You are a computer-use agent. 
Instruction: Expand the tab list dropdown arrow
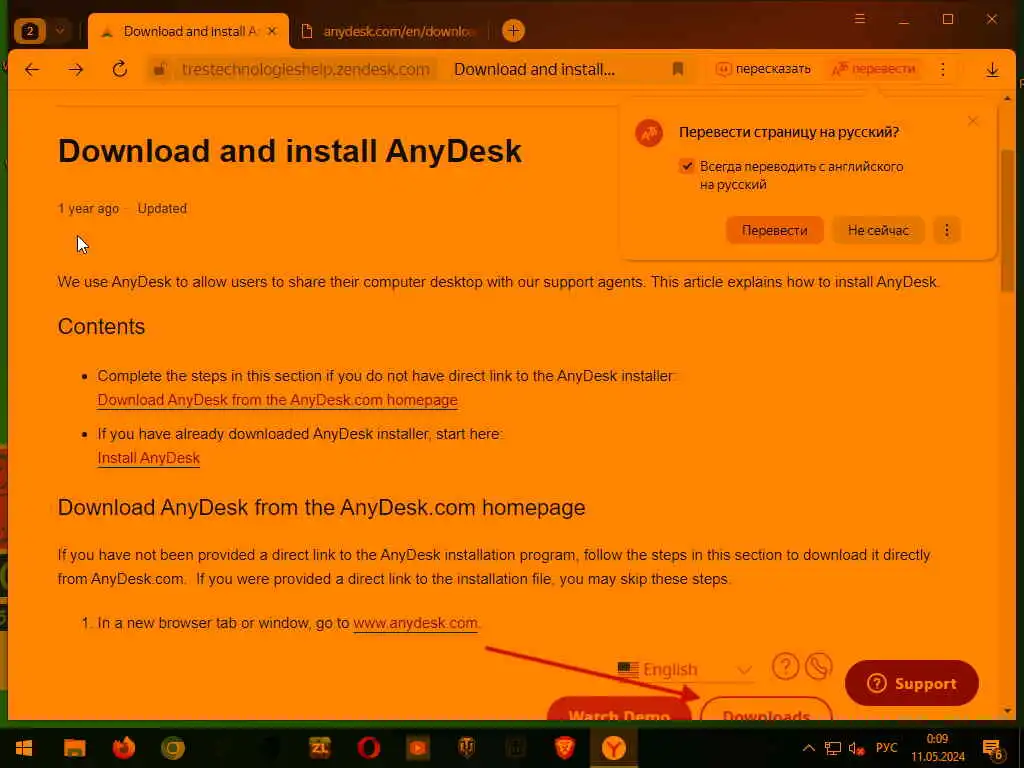[x=60, y=31]
